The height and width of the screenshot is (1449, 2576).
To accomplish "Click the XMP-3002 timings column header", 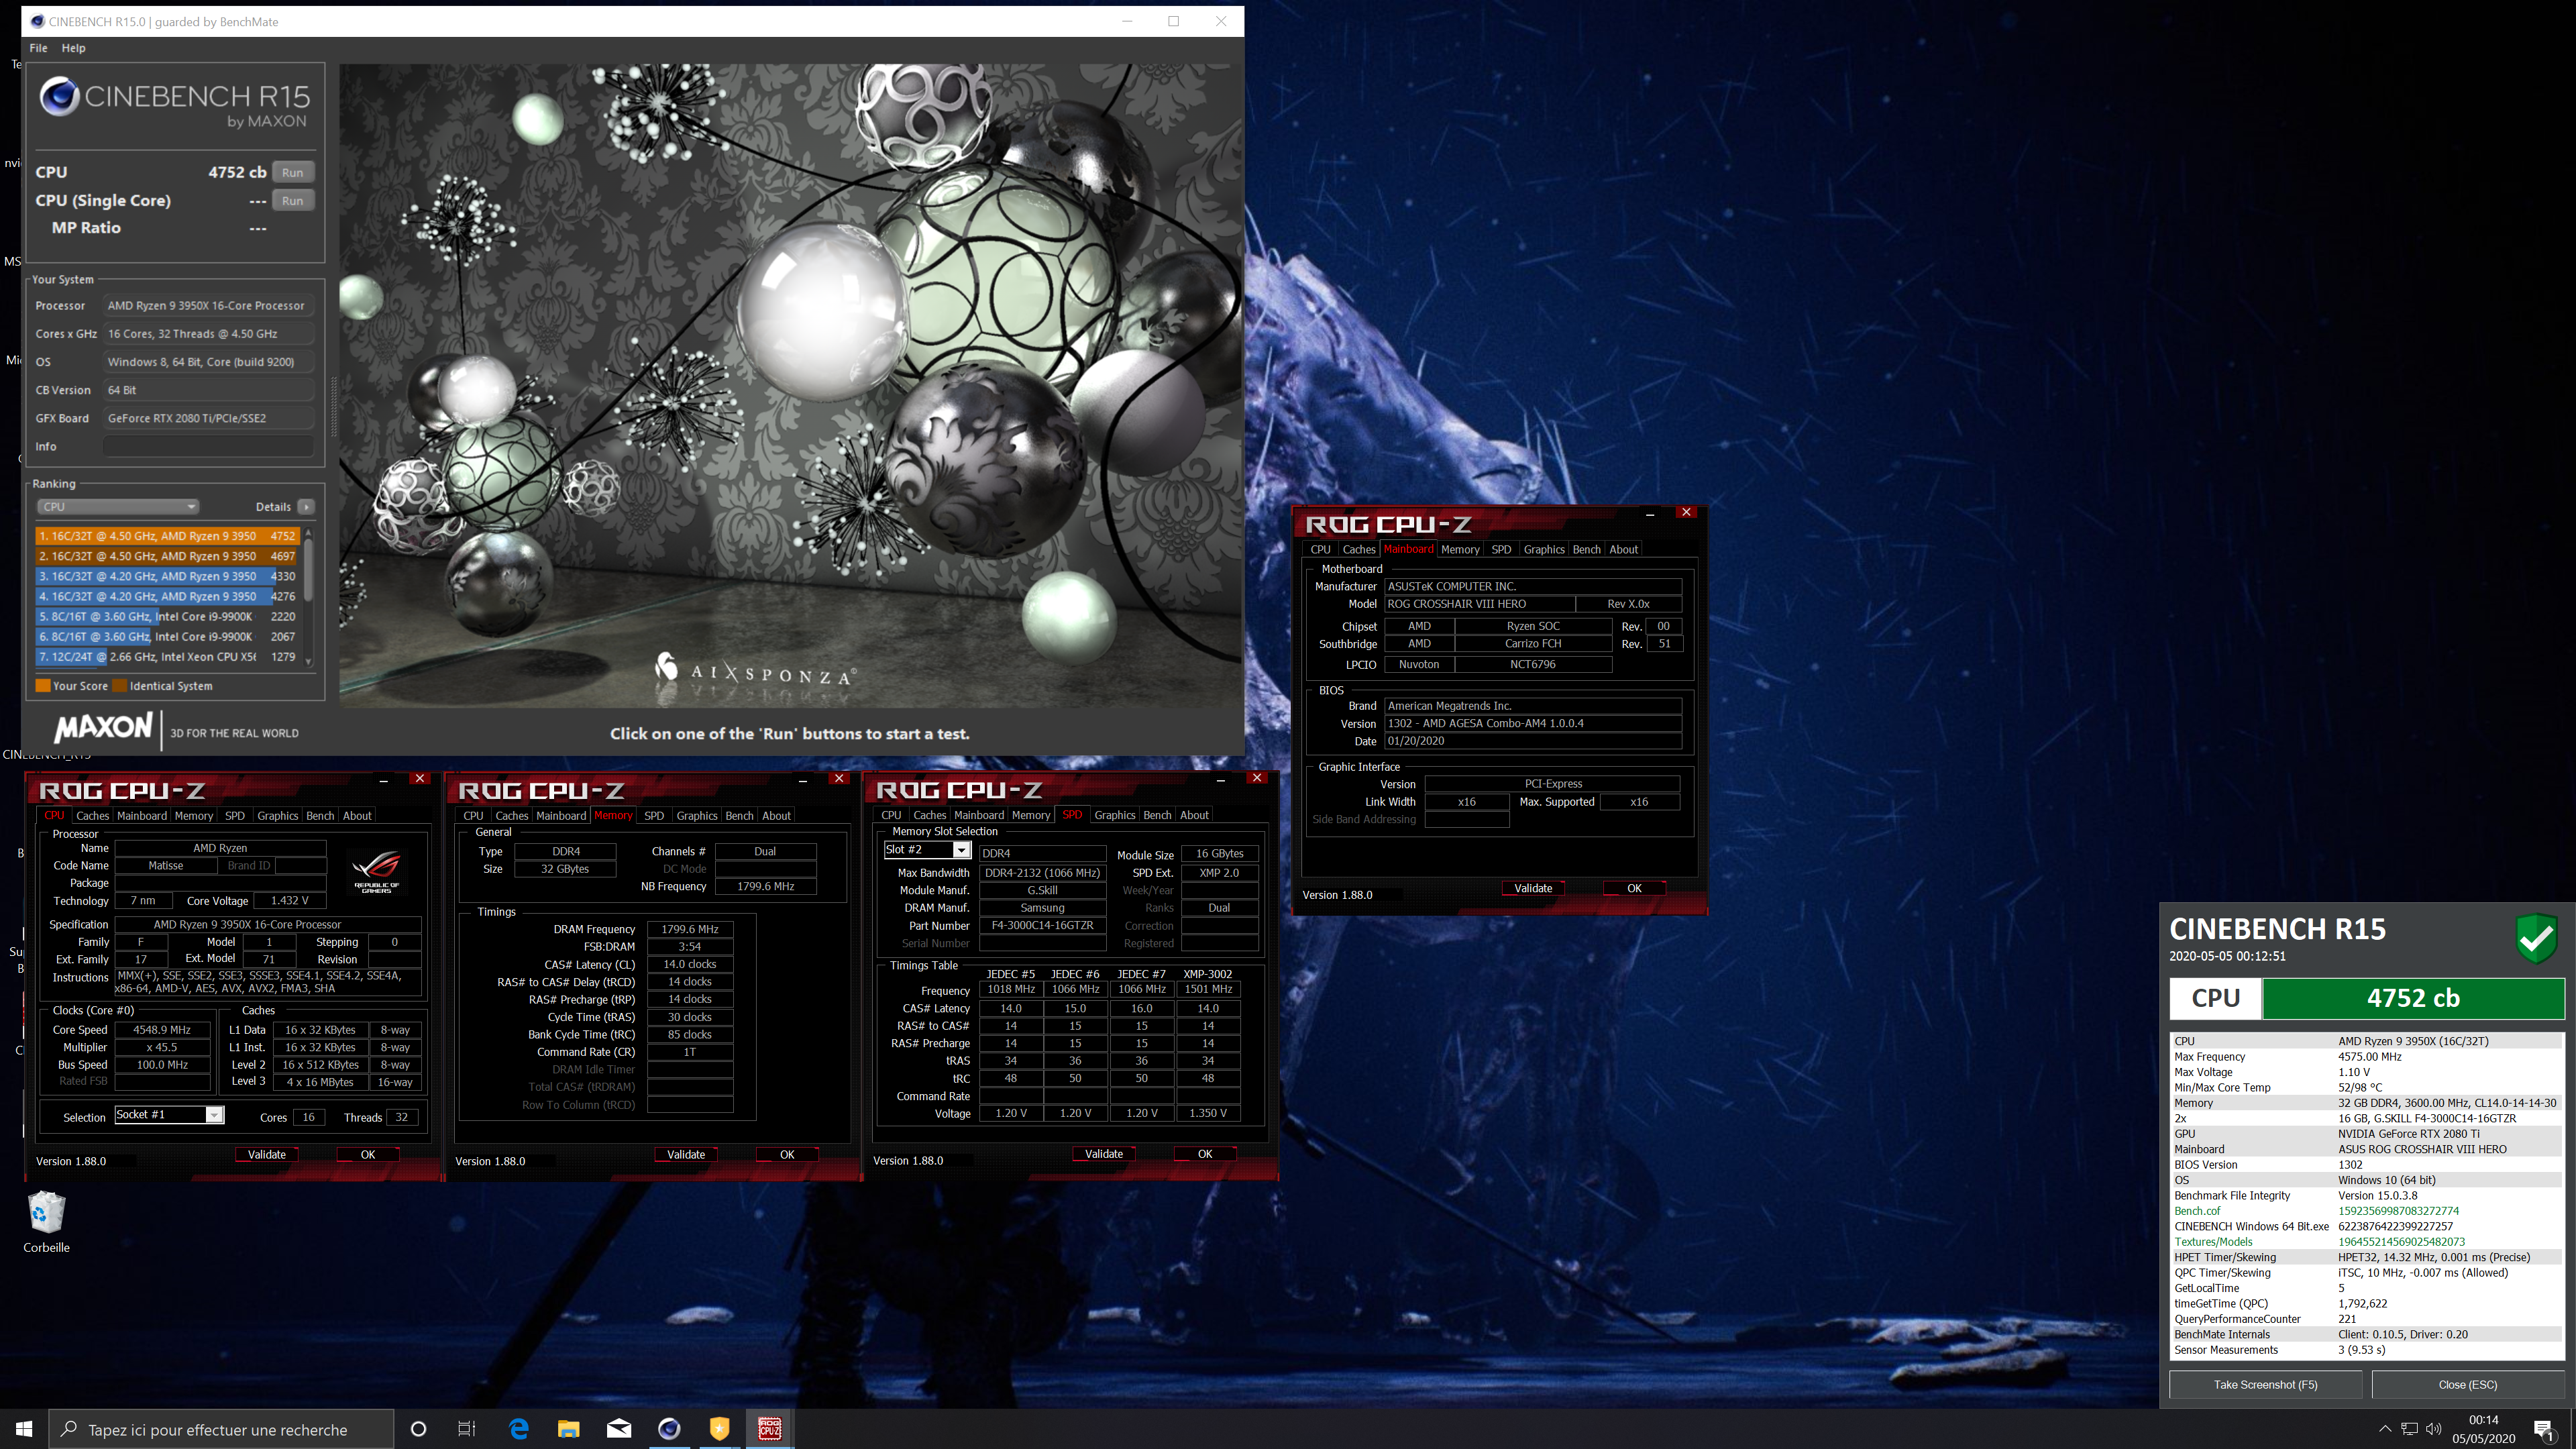I will pyautogui.click(x=1207, y=974).
